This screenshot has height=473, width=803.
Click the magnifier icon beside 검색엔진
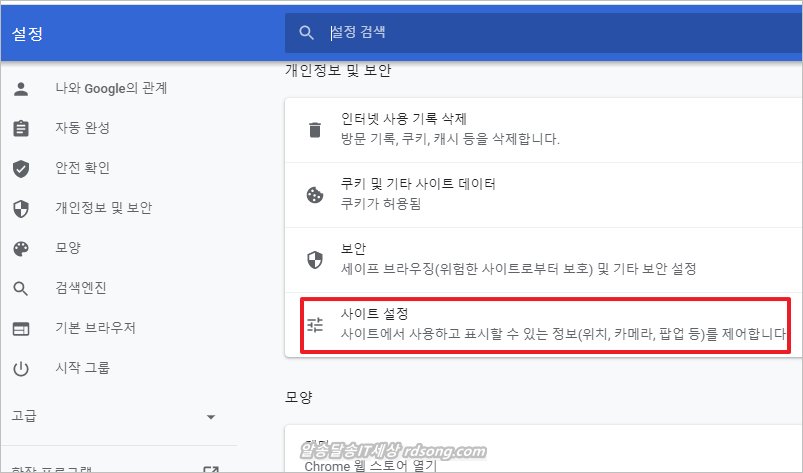click(21, 289)
